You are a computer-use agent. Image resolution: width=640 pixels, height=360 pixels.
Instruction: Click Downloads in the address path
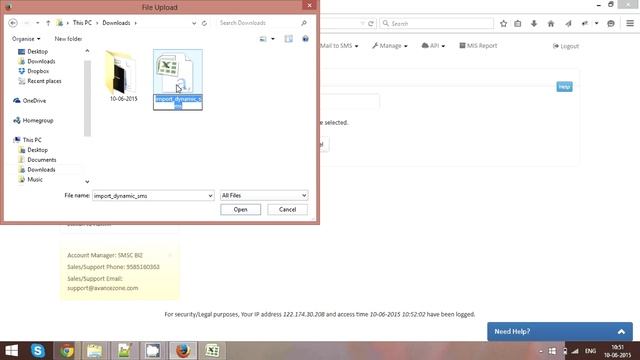(116, 23)
